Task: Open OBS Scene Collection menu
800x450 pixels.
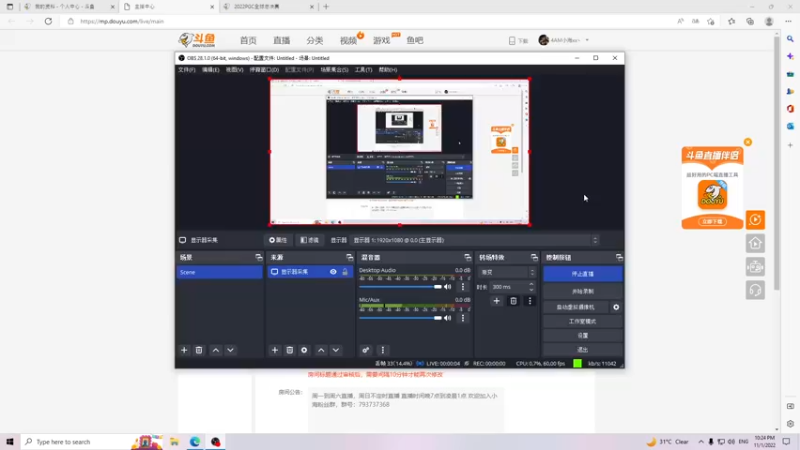Action: [x=334, y=70]
